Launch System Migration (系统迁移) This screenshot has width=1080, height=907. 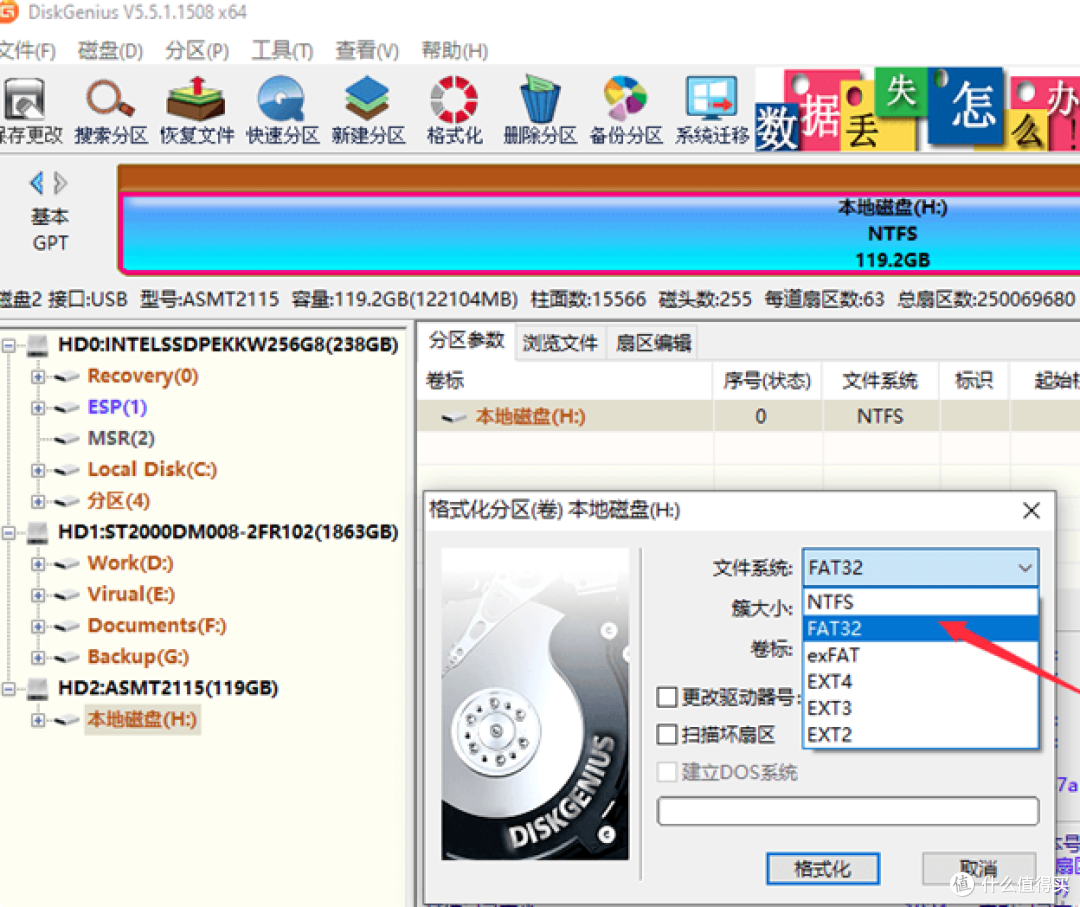pyautogui.click(x=712, y=110)
